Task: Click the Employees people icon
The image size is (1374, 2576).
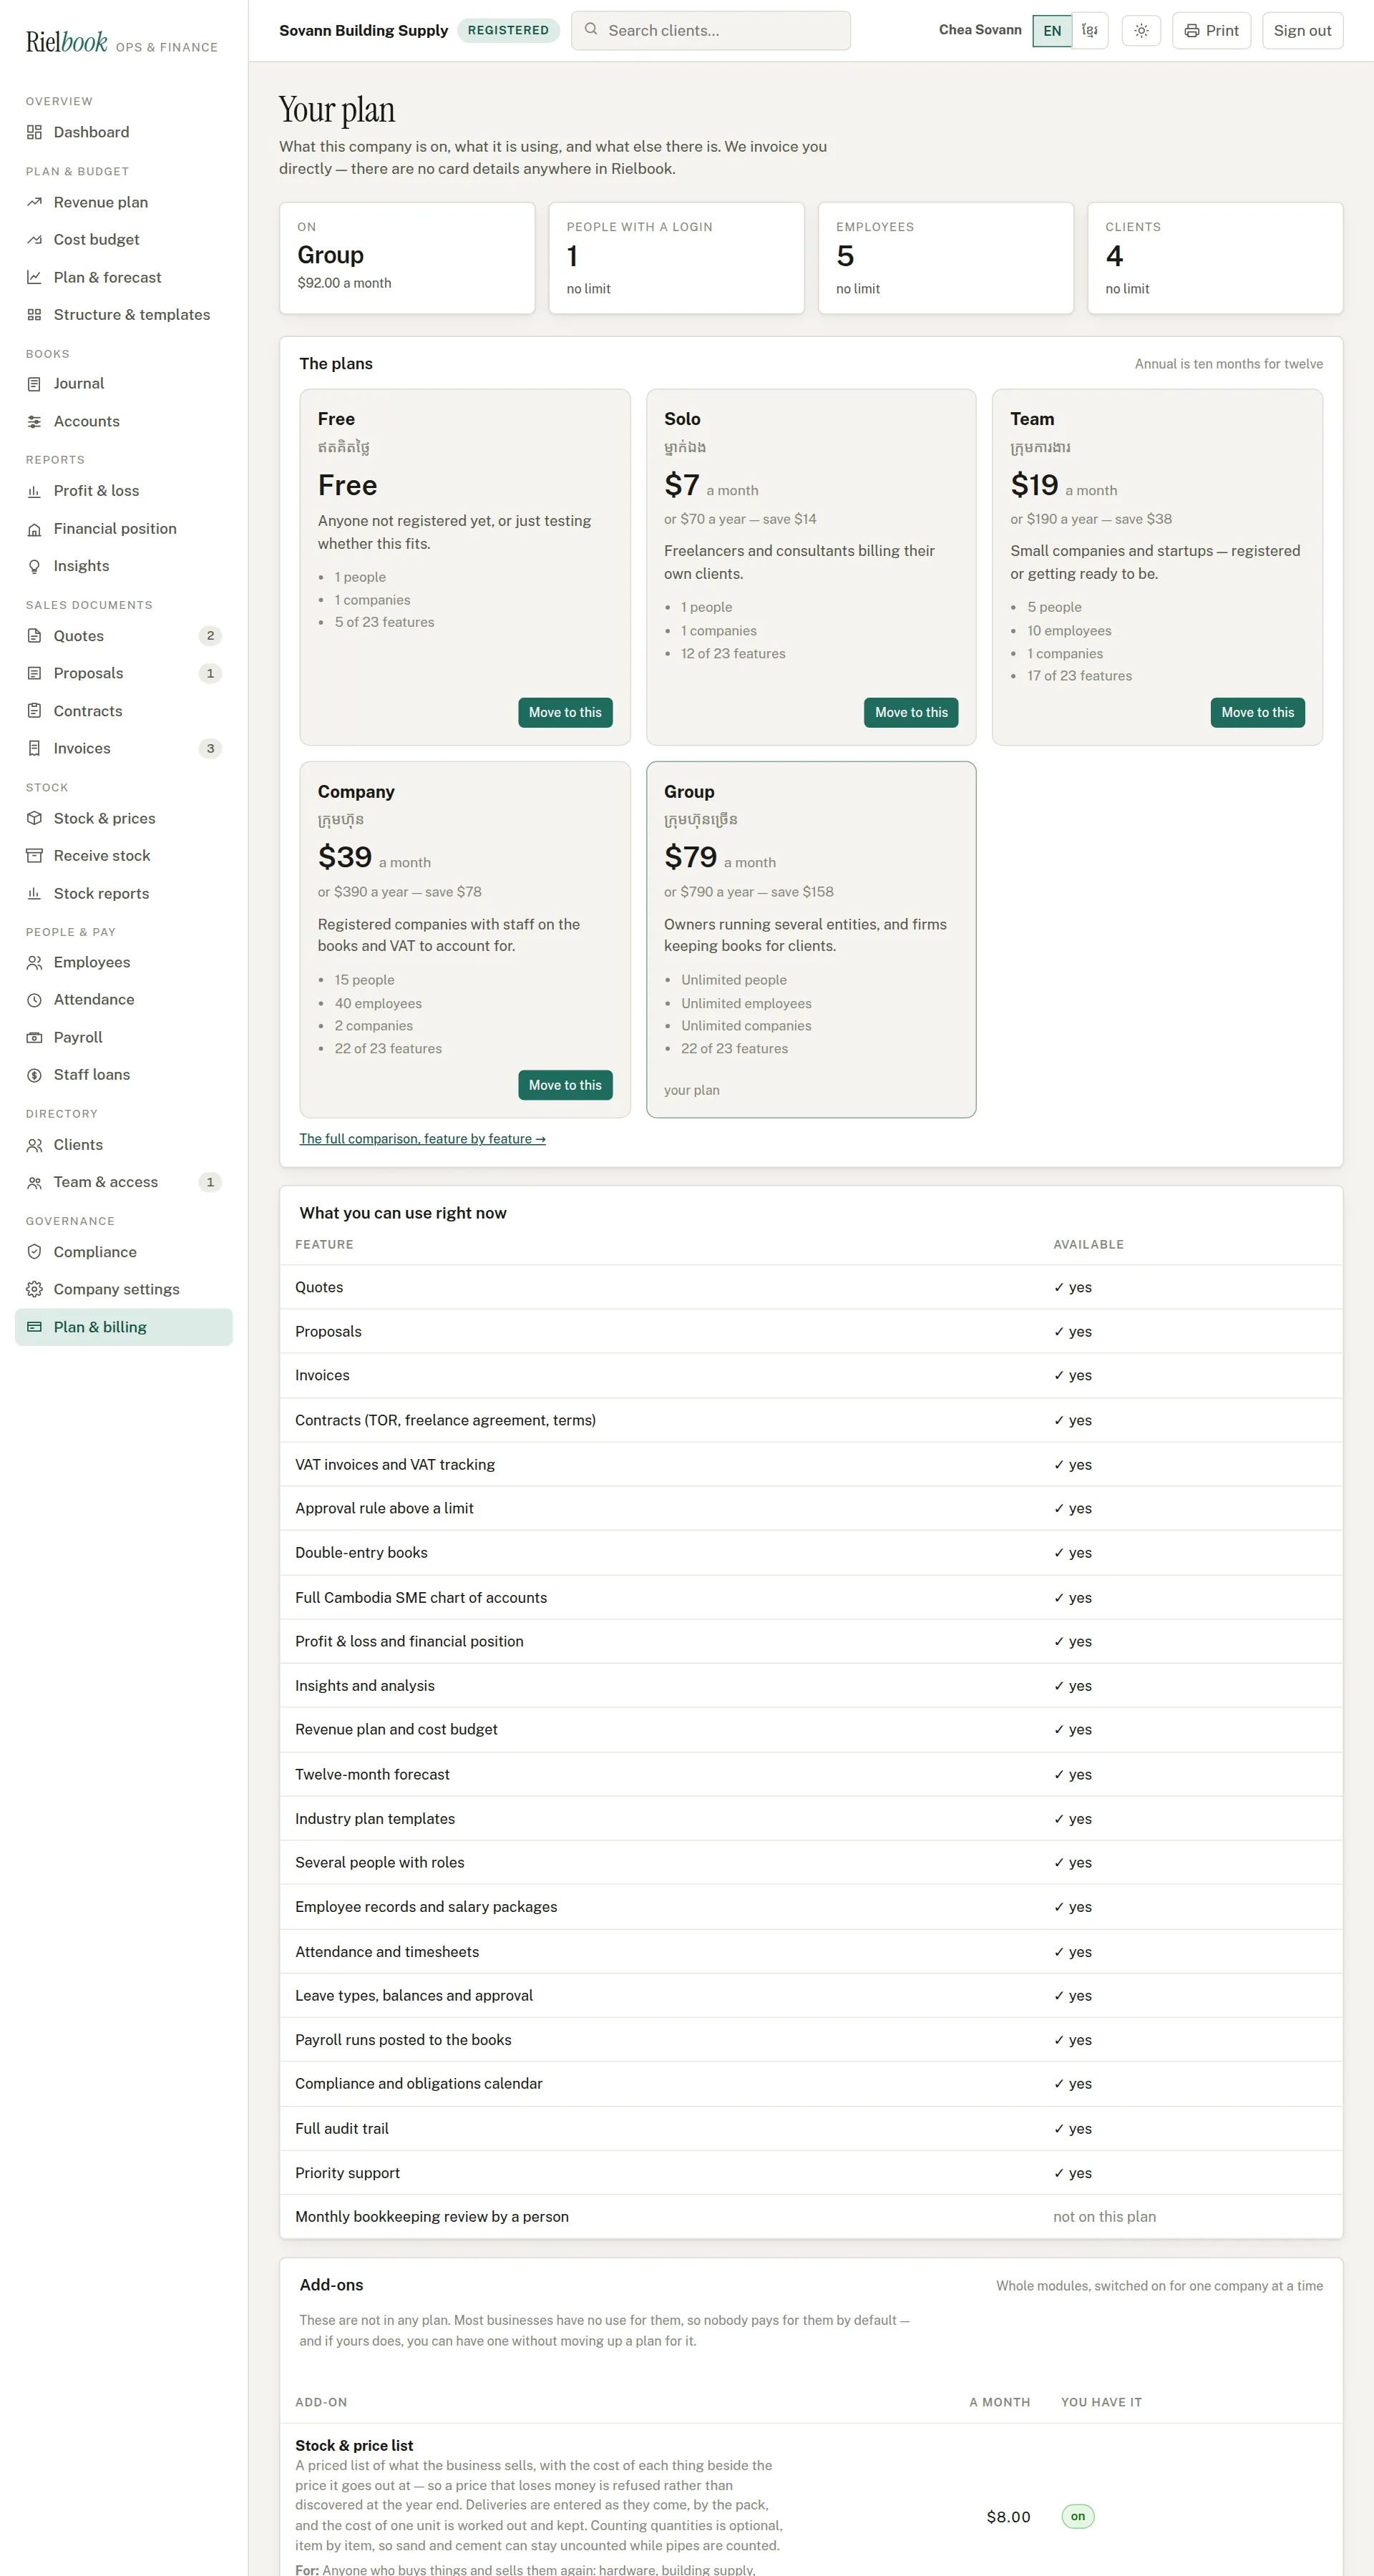Action: point(34,962)
